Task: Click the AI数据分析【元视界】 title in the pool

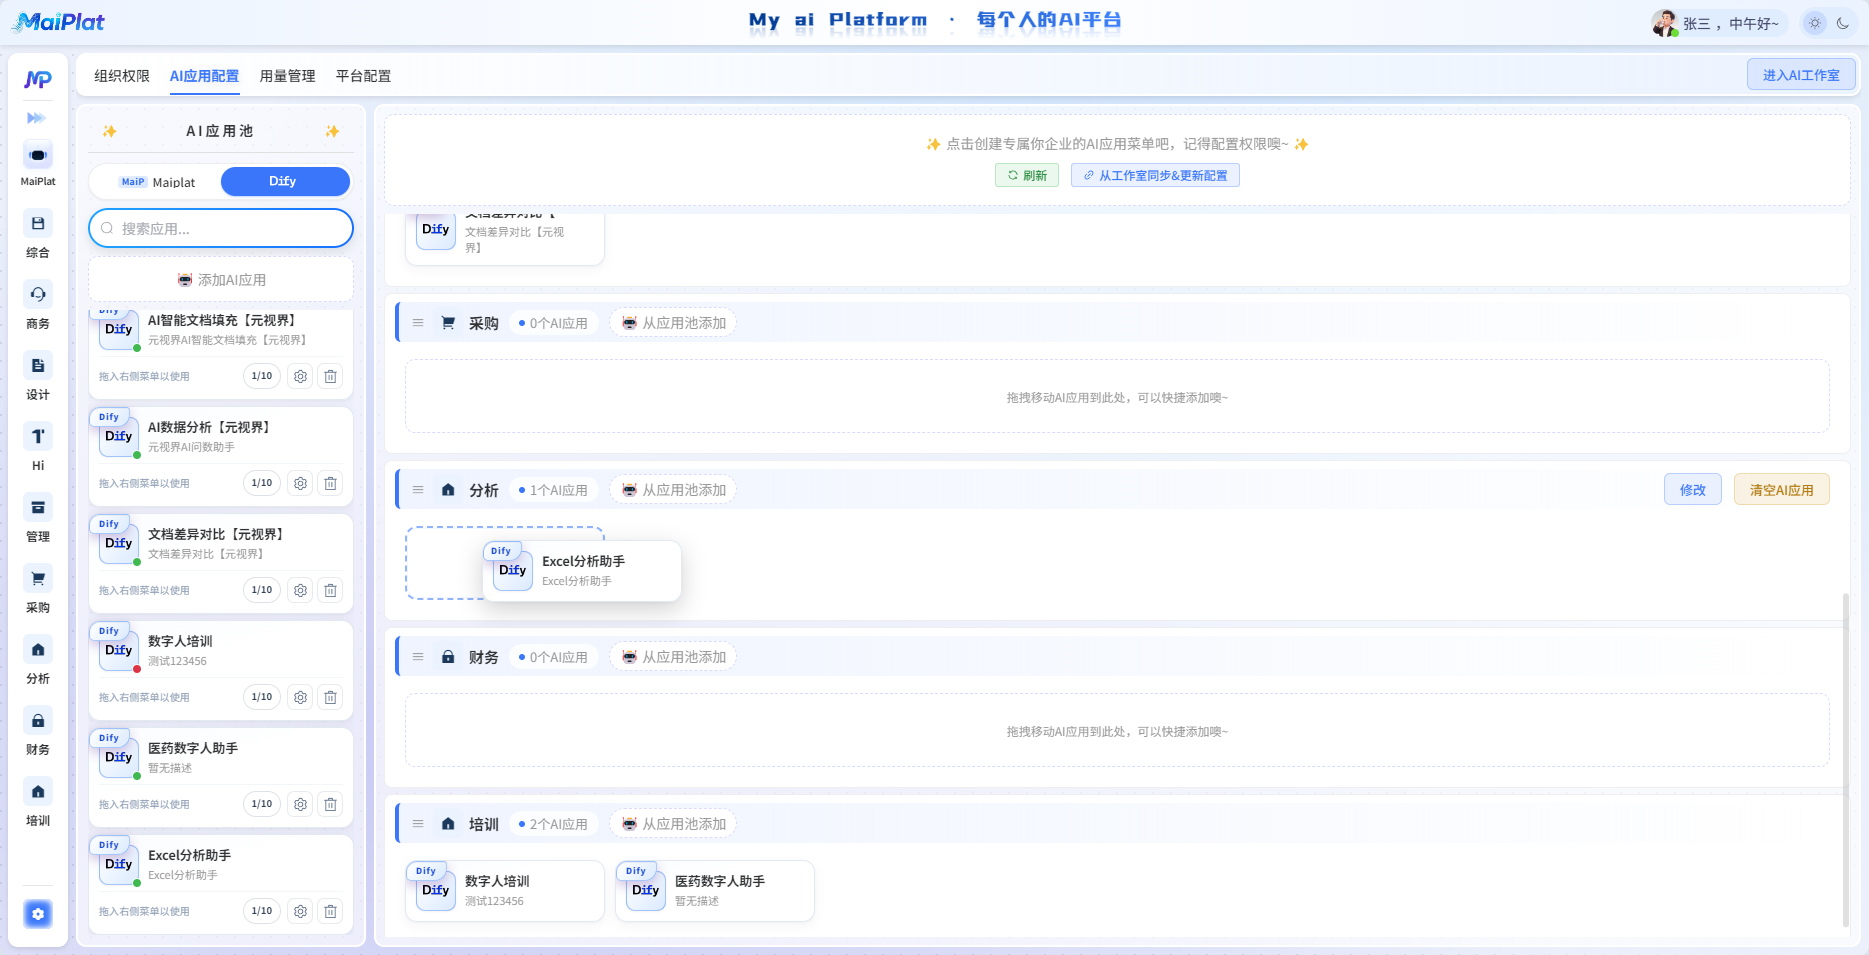Action: click(x=209, y=427)
